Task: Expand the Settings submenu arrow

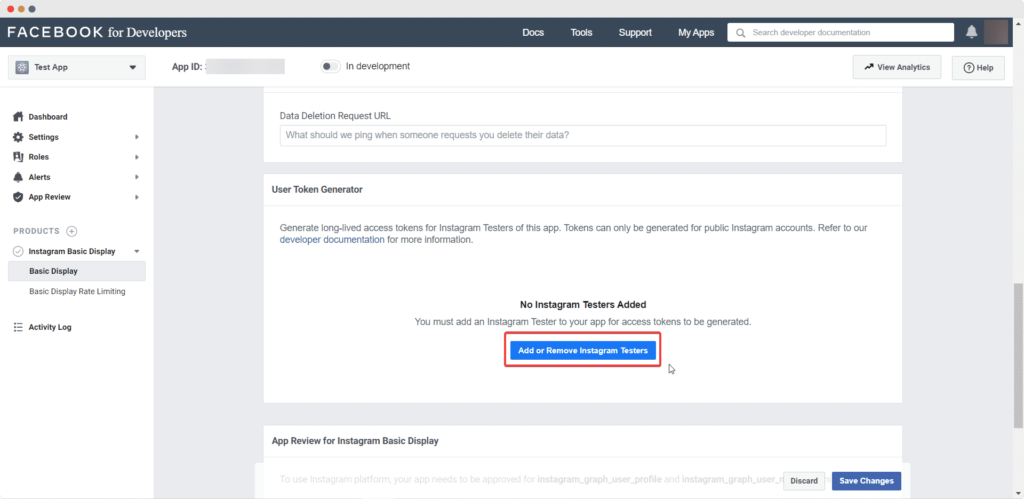Action: click(x=137, y=137)
